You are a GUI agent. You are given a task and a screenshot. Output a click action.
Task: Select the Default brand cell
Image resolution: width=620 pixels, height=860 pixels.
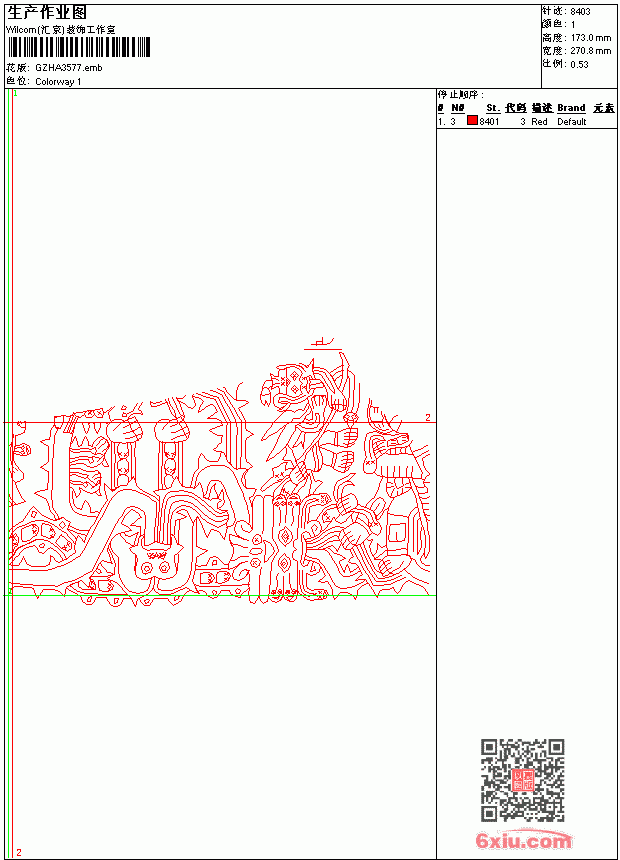click(572, 122)
